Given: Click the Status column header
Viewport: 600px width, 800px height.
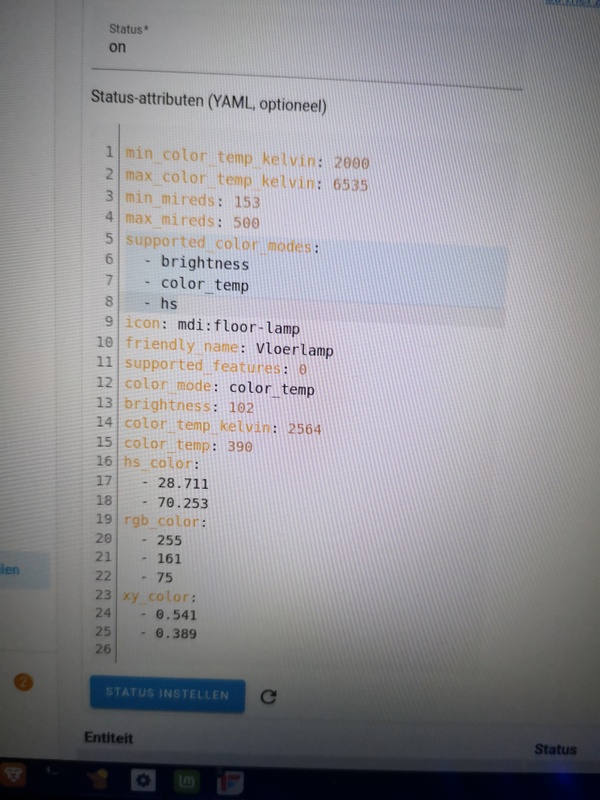Looking at the screenshot, I should coord(555,749).
